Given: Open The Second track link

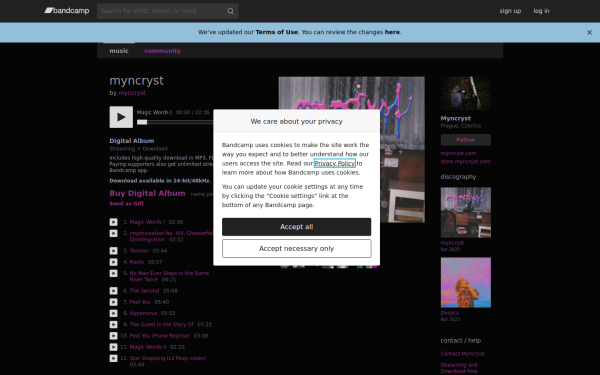Looking at the screenshot, I should point(144,291).
